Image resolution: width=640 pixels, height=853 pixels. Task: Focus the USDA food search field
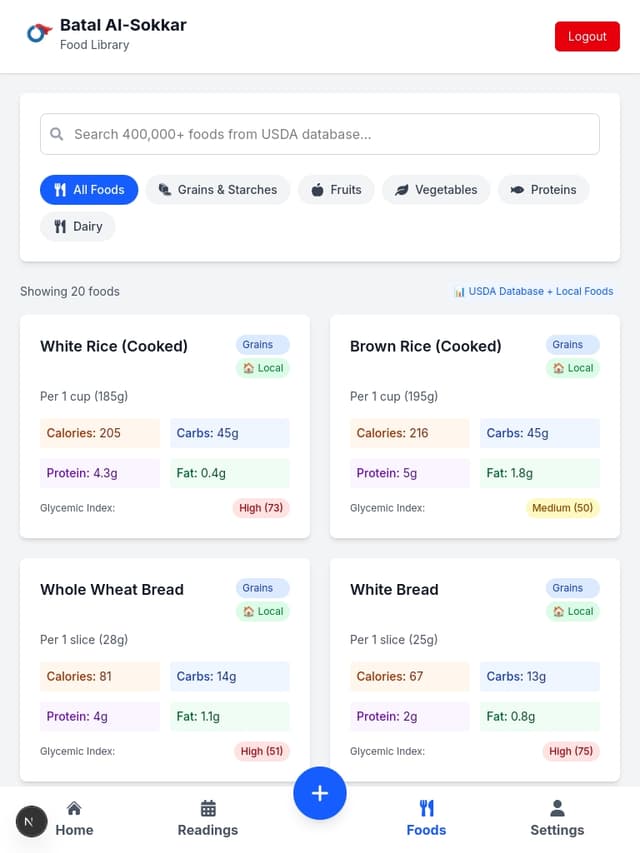tap(320, 134)
